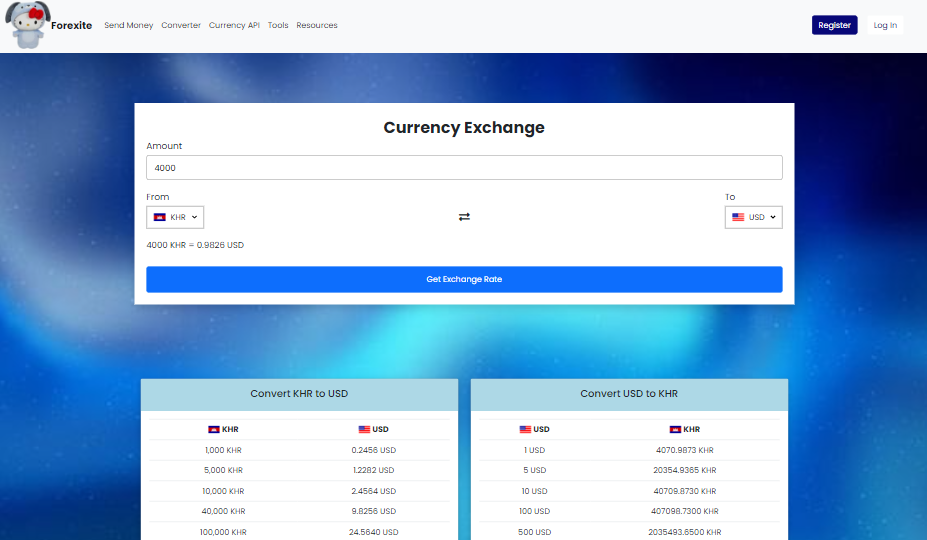Image resolution: width=927 pixels, height=540 pixels.
Task: Open the To currency USD dropdown
Action: (753, 217)
